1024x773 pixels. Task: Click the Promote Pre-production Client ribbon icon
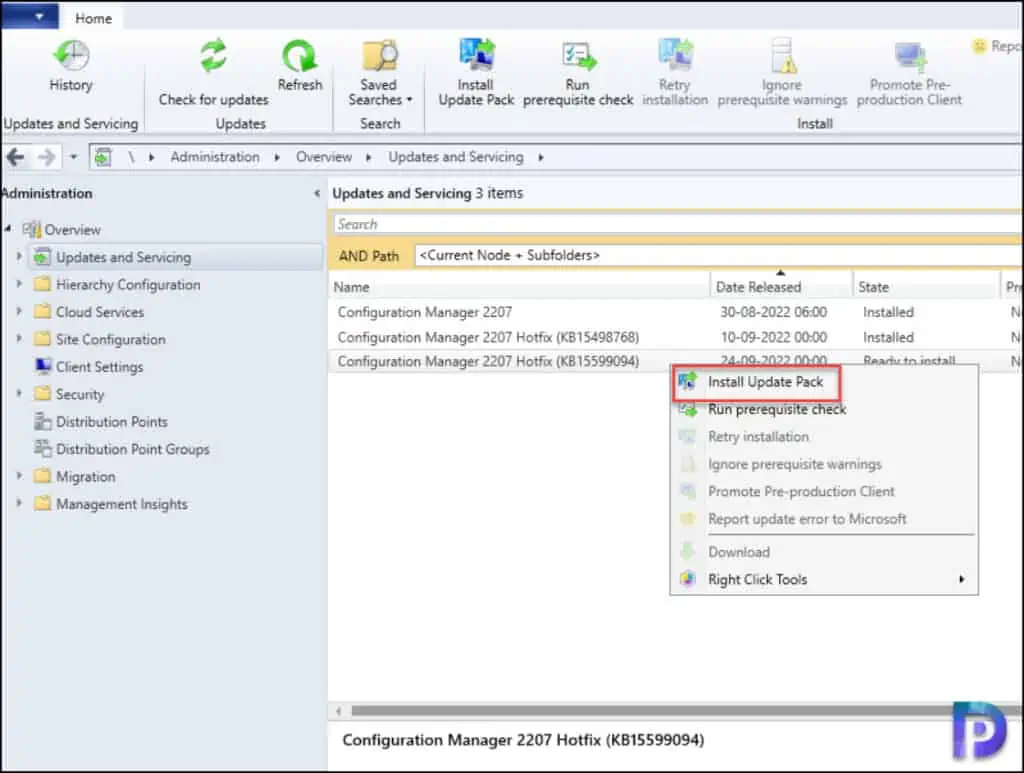(910, 57)
